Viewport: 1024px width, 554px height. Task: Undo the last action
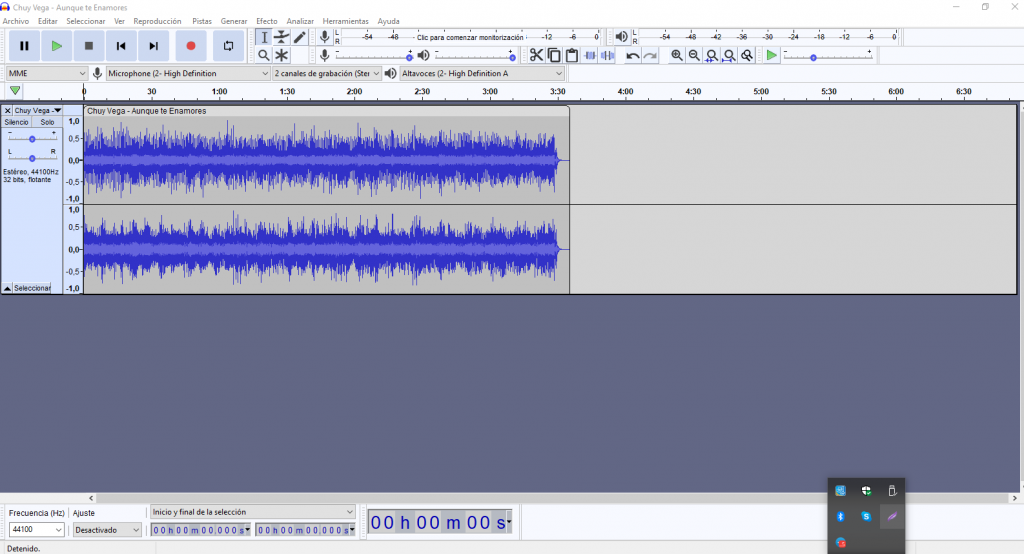click(x=632, y=55)
